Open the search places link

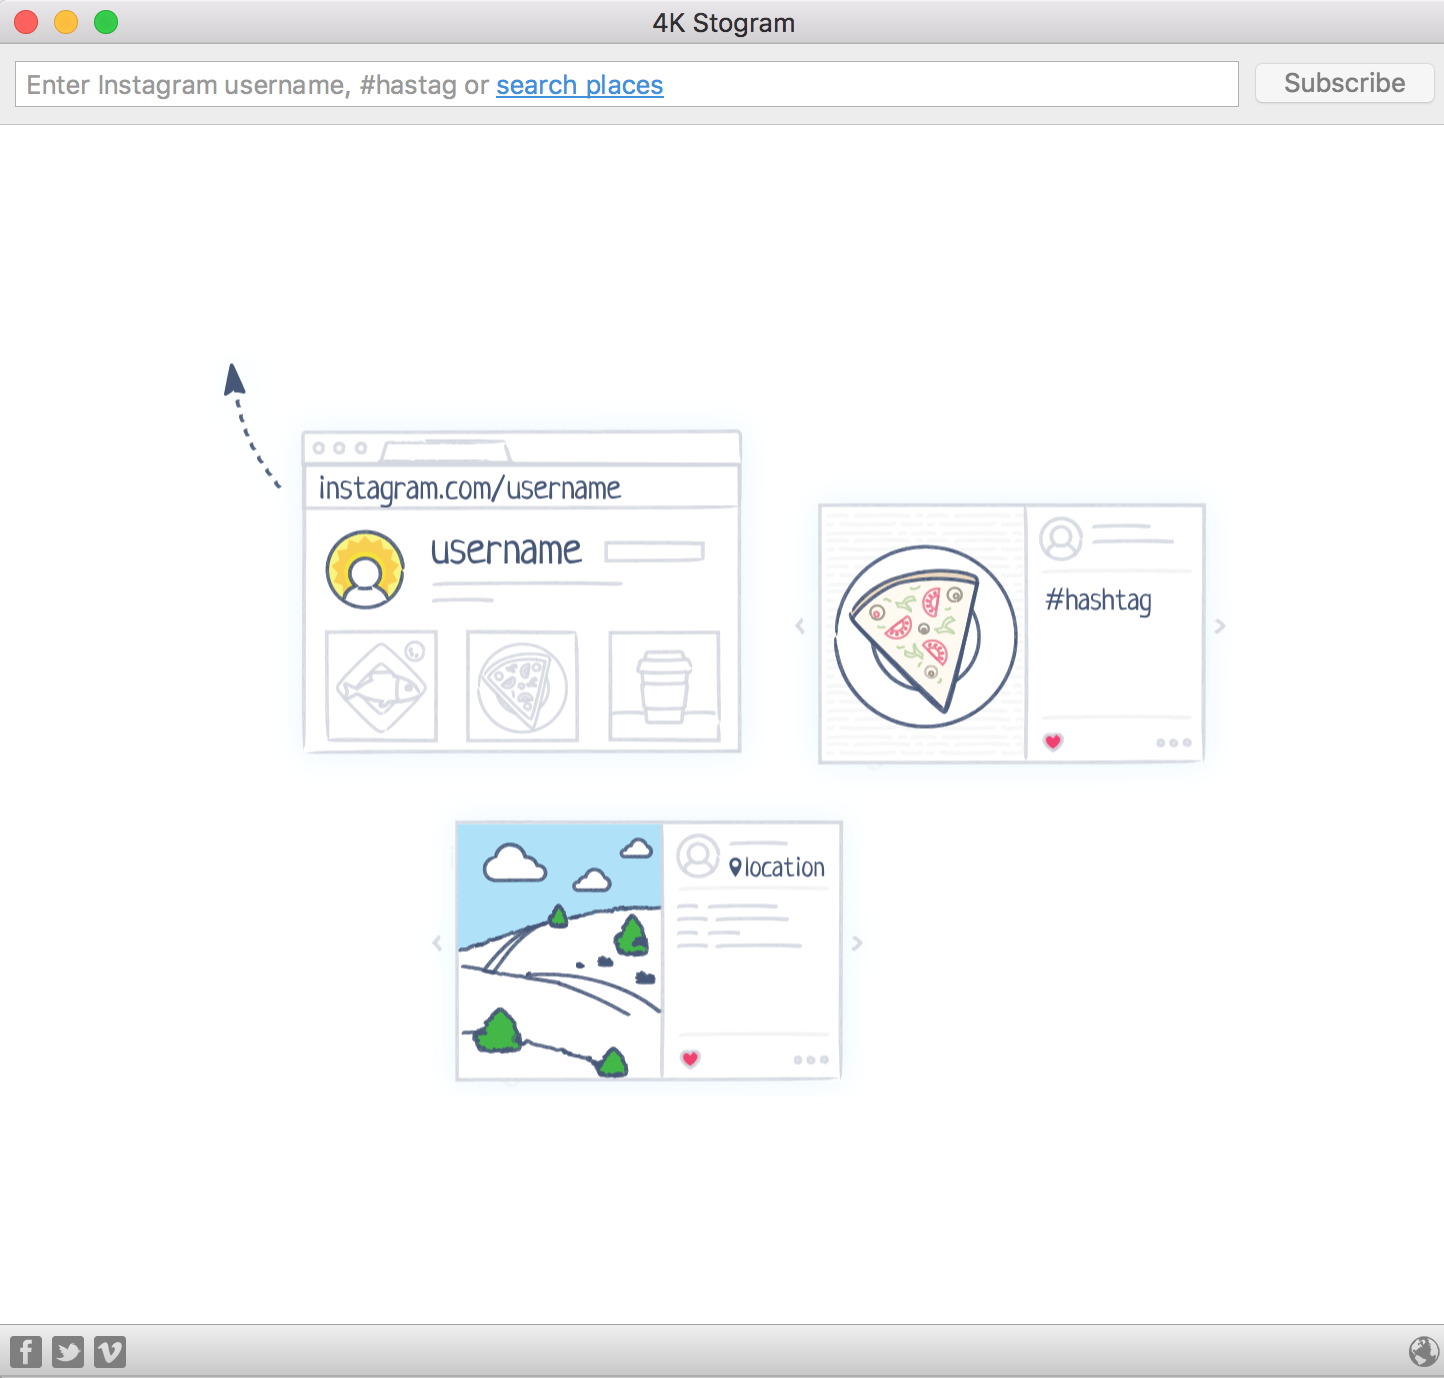coord(580,85)
